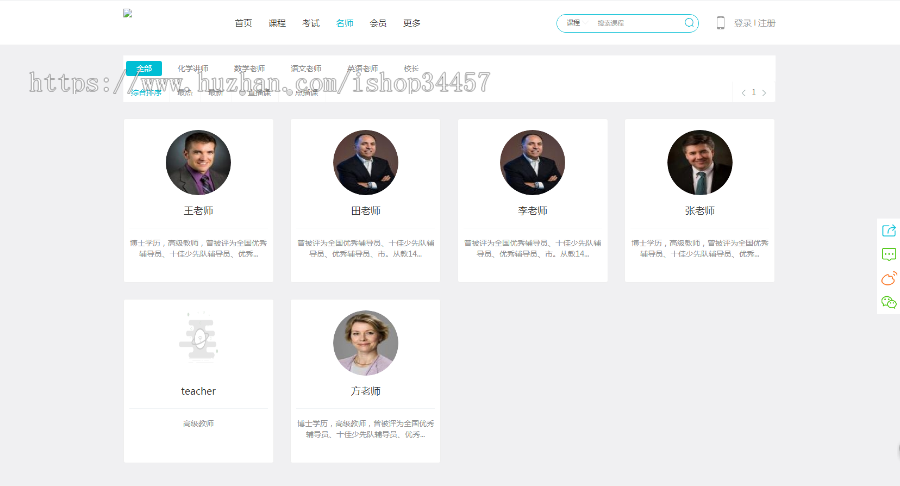Click 田老师's profile photo
Image resolution: width=900 pixels, height=486 pixels.
click(366, 162)
